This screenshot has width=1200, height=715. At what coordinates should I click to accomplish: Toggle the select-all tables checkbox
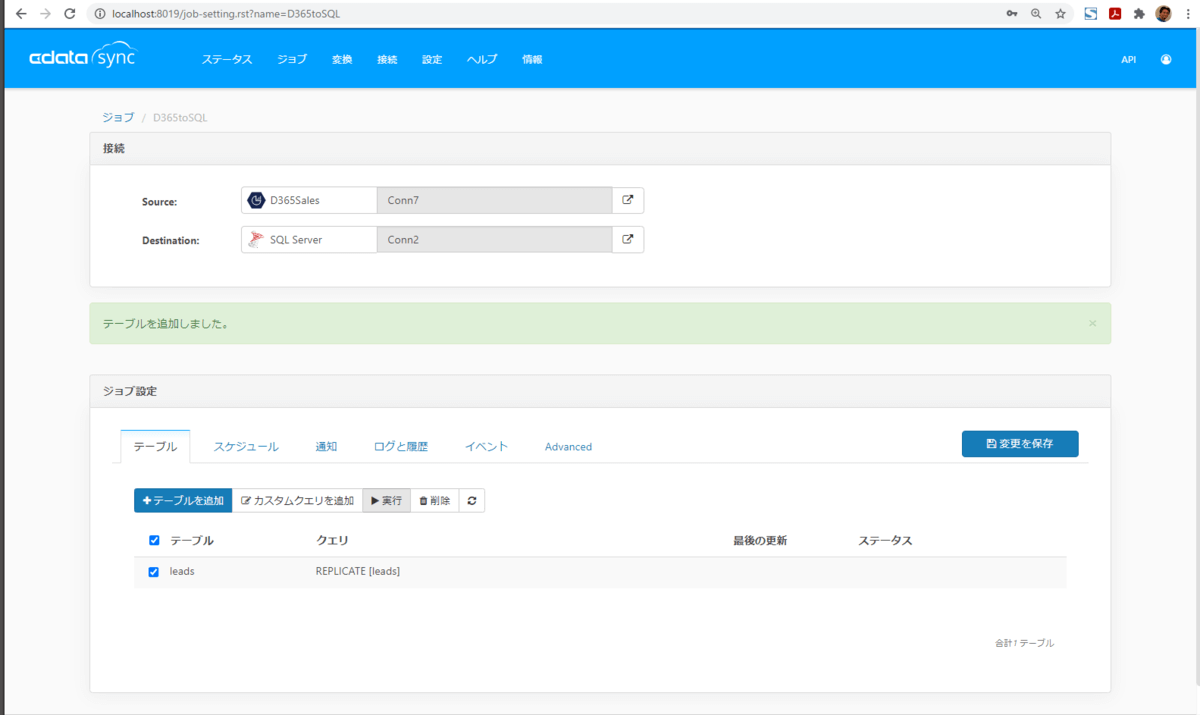(154, 540)
